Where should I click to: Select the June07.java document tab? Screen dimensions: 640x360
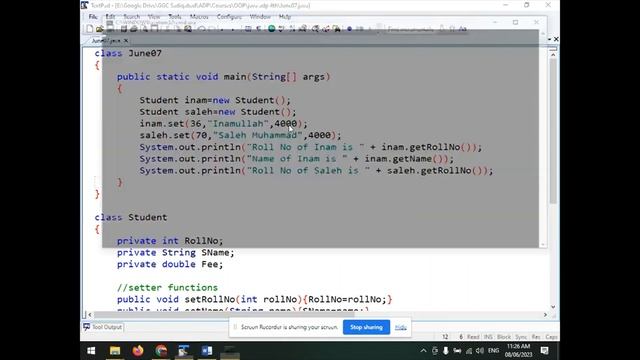point(106,40)
